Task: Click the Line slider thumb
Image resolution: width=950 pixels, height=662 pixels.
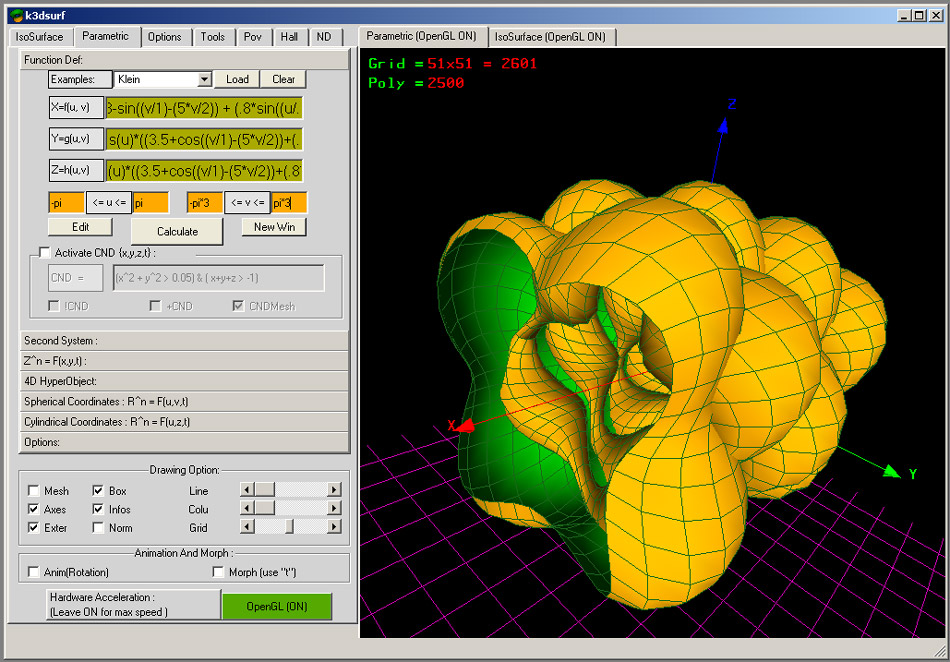Action: (264, 489)
